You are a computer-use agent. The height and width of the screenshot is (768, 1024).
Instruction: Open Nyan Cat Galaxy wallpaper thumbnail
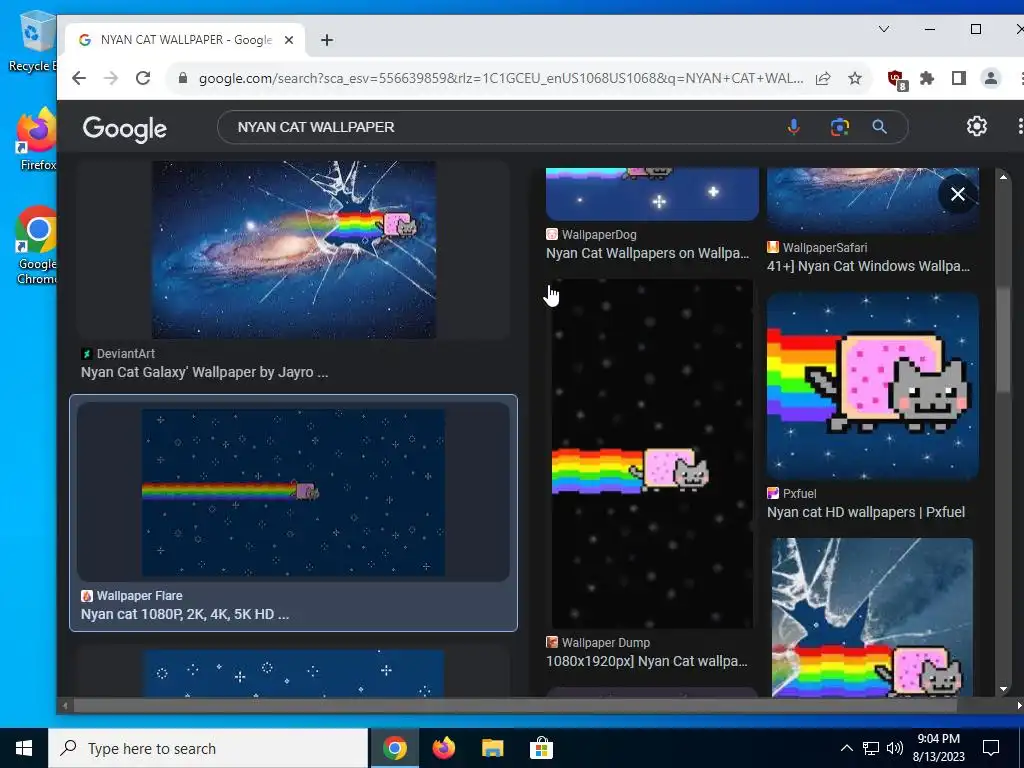(293, 249)
